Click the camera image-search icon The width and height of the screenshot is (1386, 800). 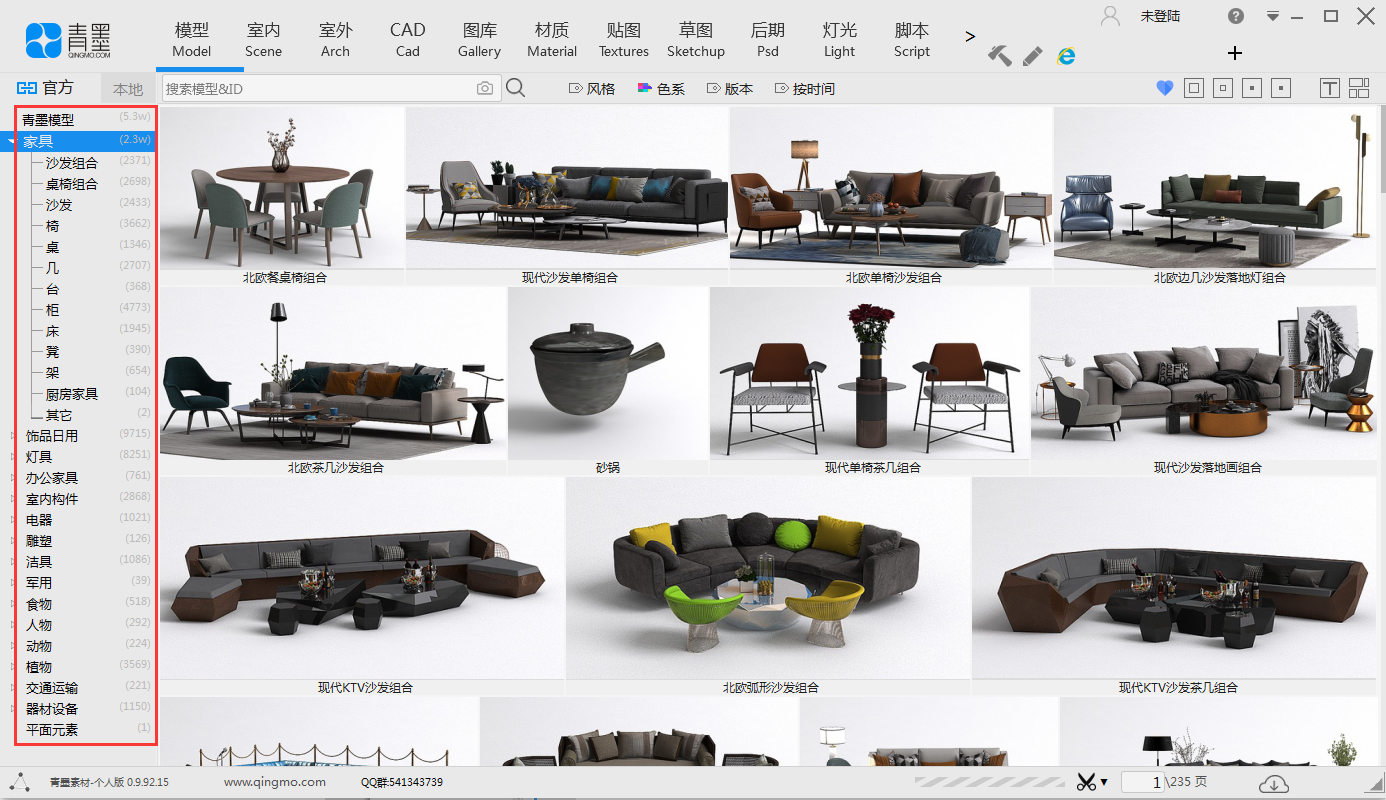point(485,89)
